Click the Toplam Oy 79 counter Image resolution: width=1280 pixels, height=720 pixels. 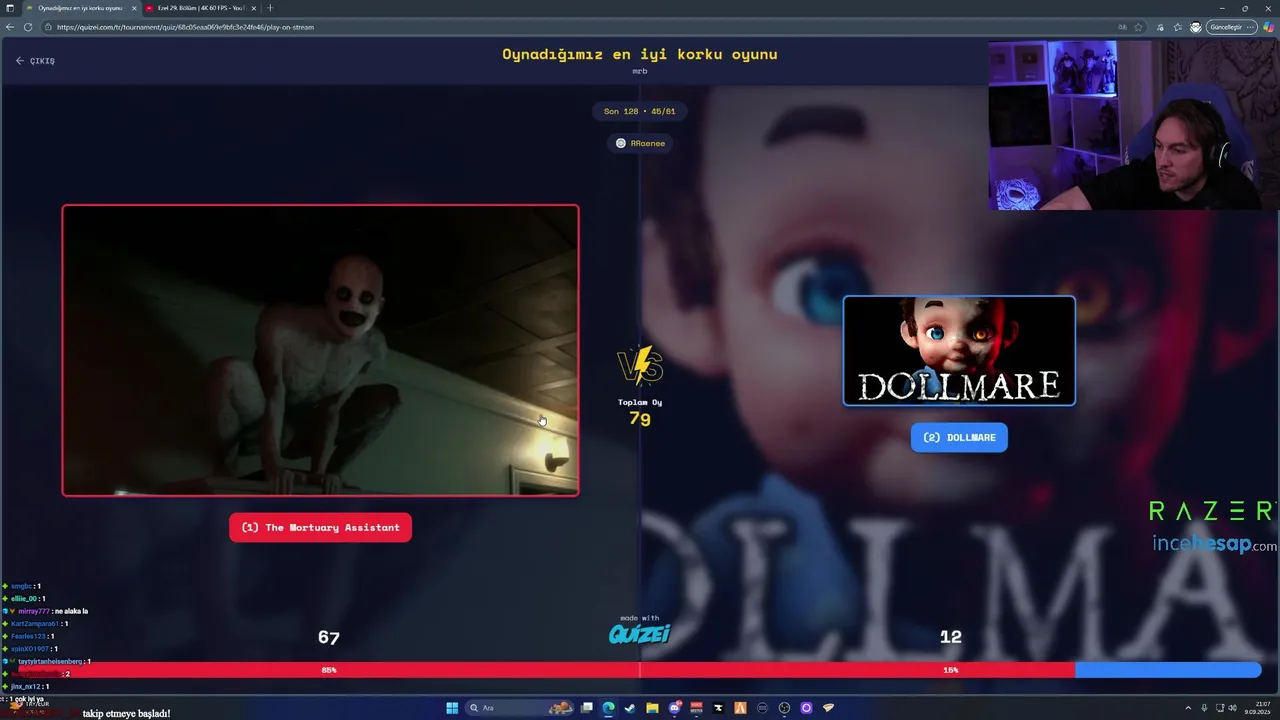640,412
